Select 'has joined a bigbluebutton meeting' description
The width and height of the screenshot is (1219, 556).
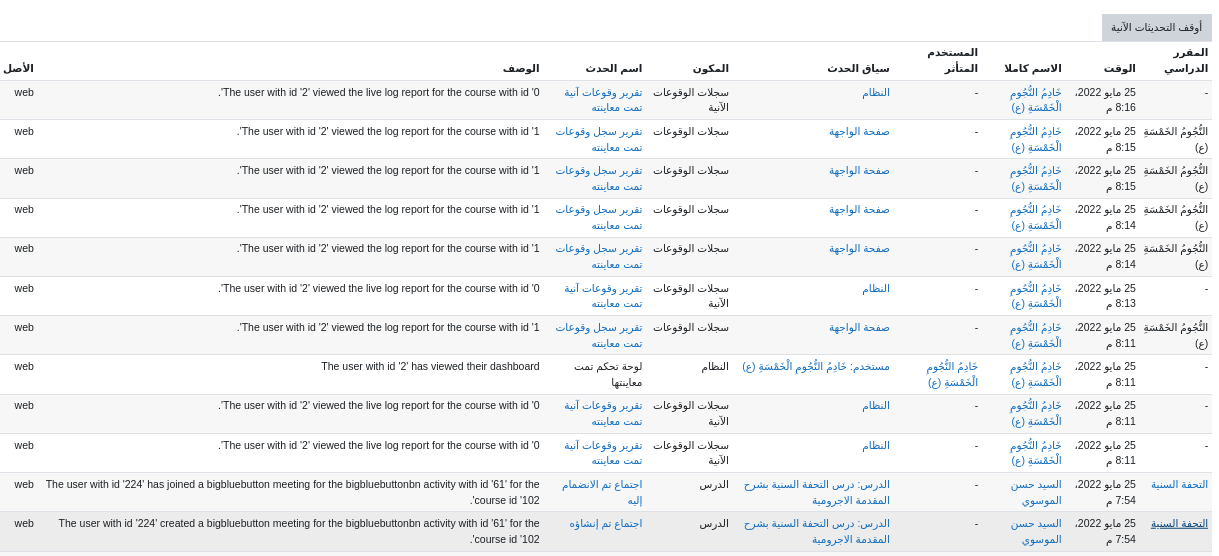point(292,492)
